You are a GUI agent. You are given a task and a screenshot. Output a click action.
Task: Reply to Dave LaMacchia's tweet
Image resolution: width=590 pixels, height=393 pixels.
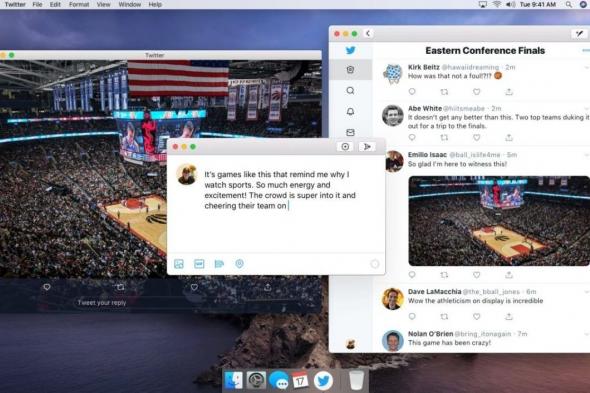(x=412, y=316)
